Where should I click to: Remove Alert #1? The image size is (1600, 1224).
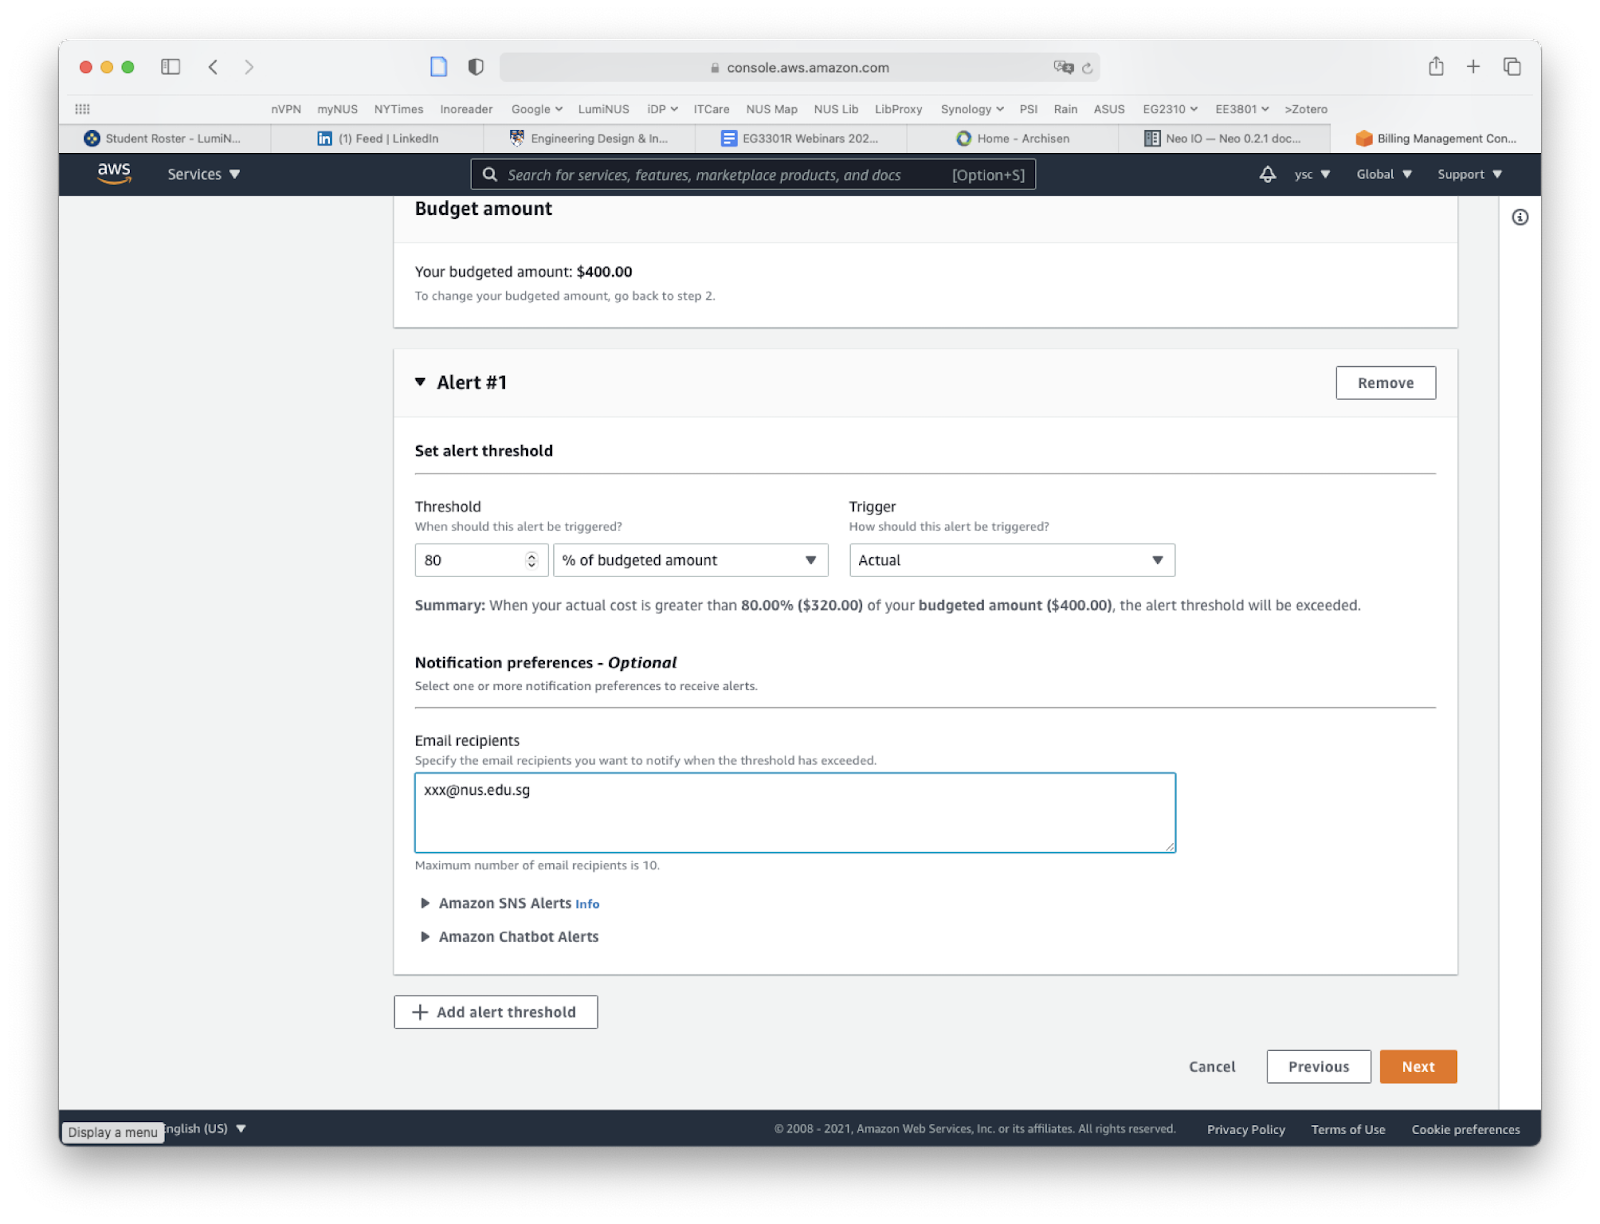point(1385,383)
